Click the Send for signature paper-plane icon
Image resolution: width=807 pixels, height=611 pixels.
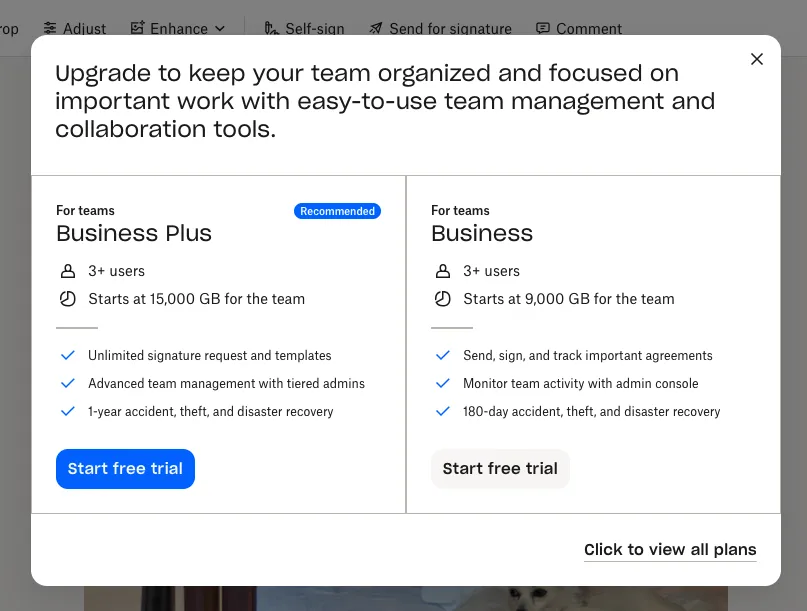point(375,28)
